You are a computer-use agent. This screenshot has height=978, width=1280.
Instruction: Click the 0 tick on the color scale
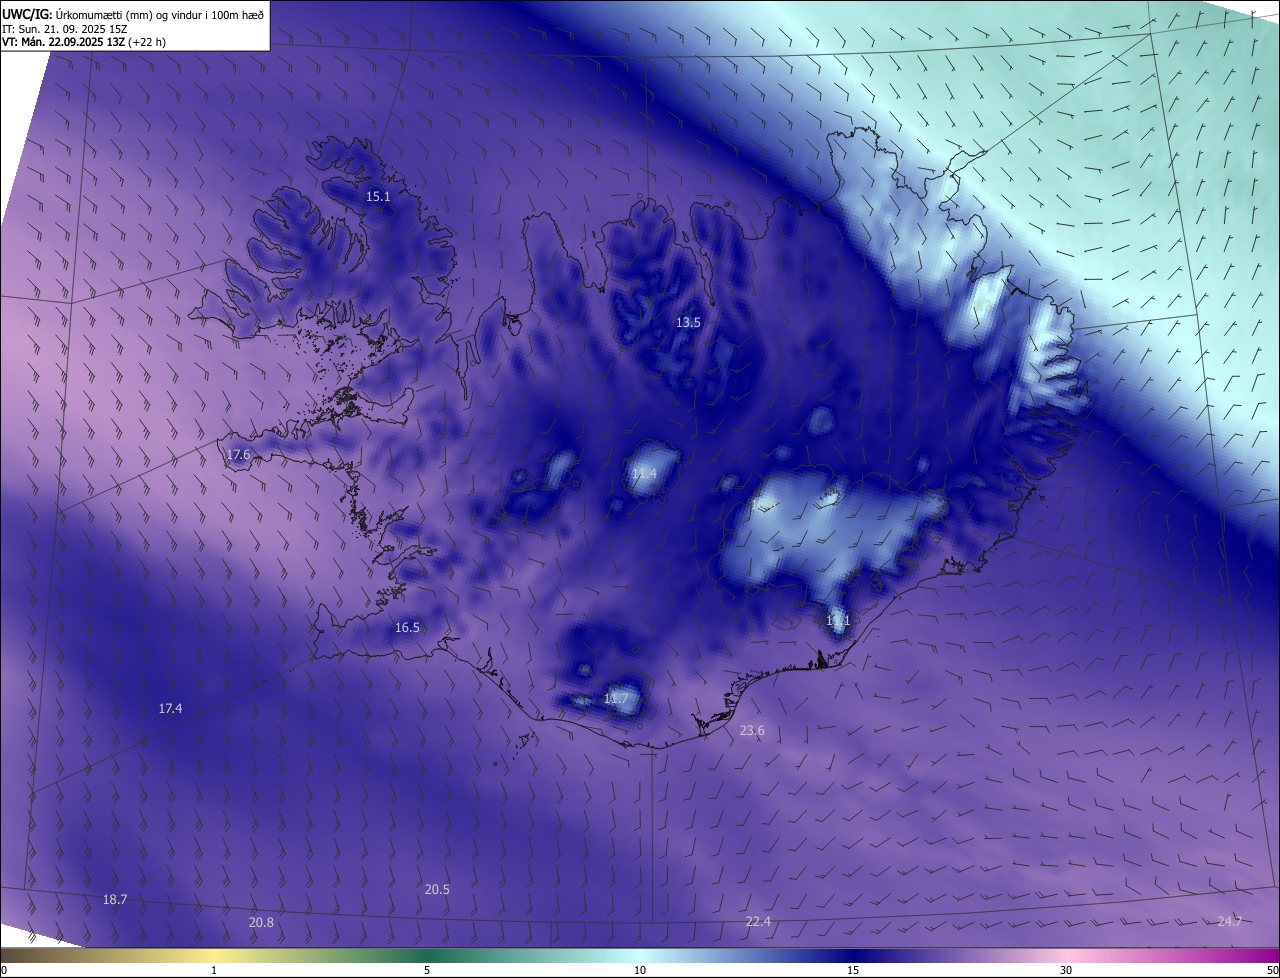click(x=4, y=970)
